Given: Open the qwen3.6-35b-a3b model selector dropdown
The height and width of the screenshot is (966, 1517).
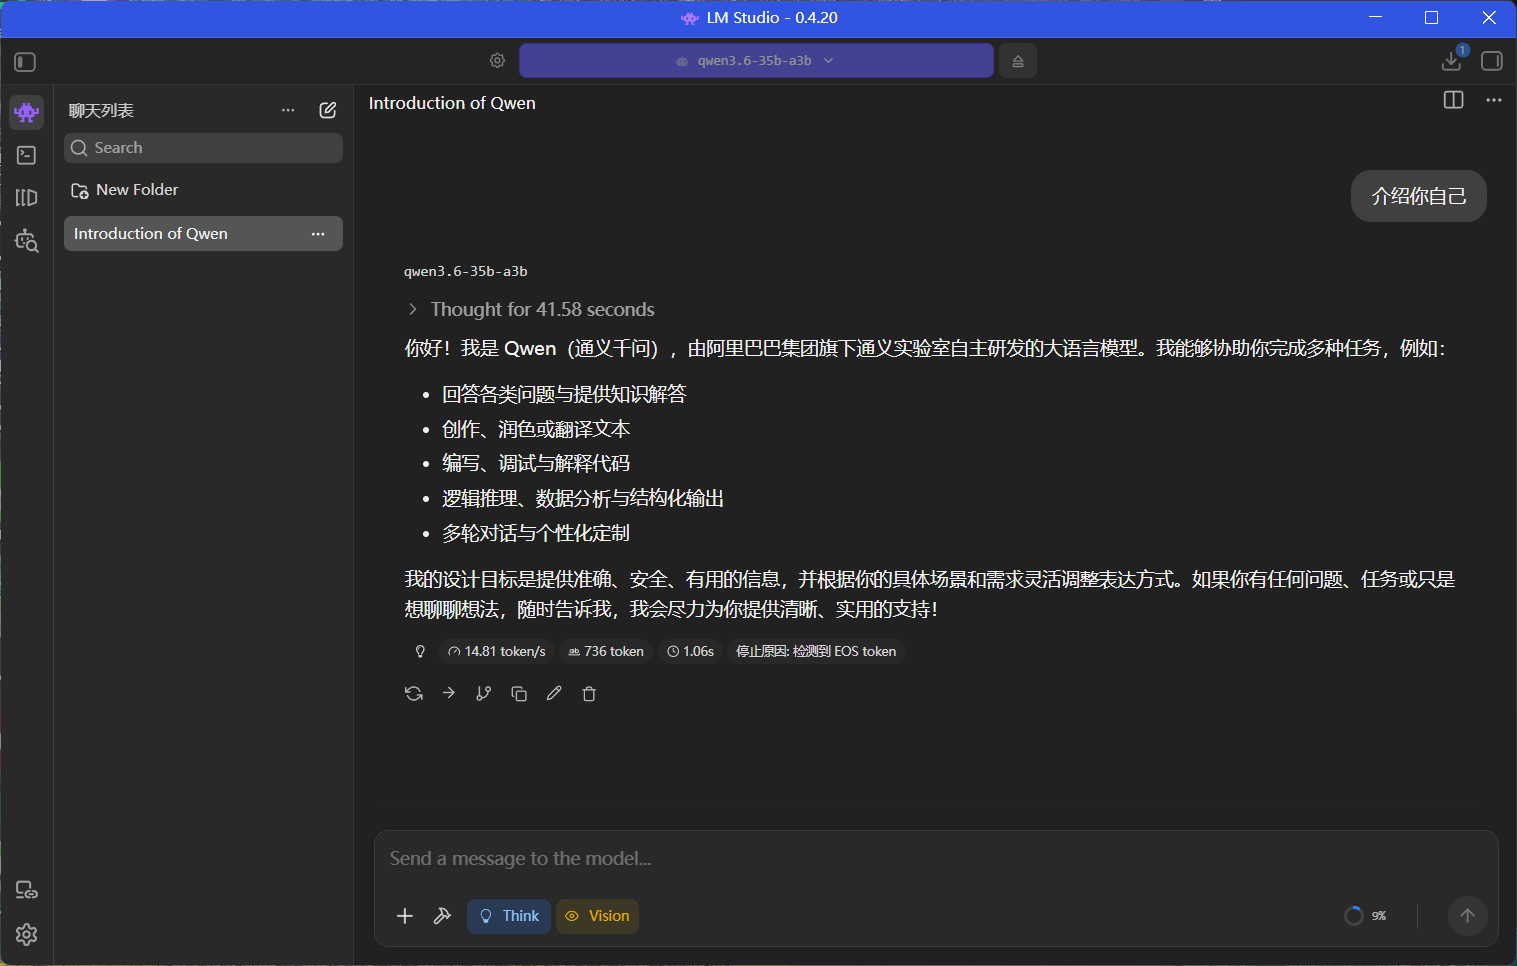Looking at the screenshot, I should click(756, 61).
